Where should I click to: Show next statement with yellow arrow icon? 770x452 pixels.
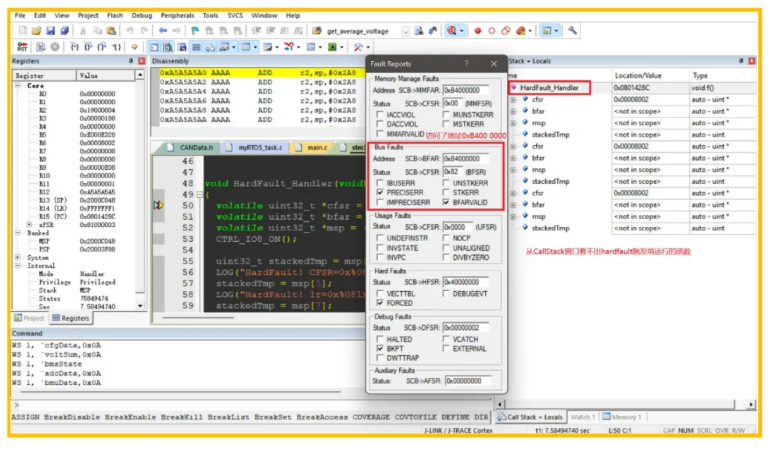tap(134, 47)
